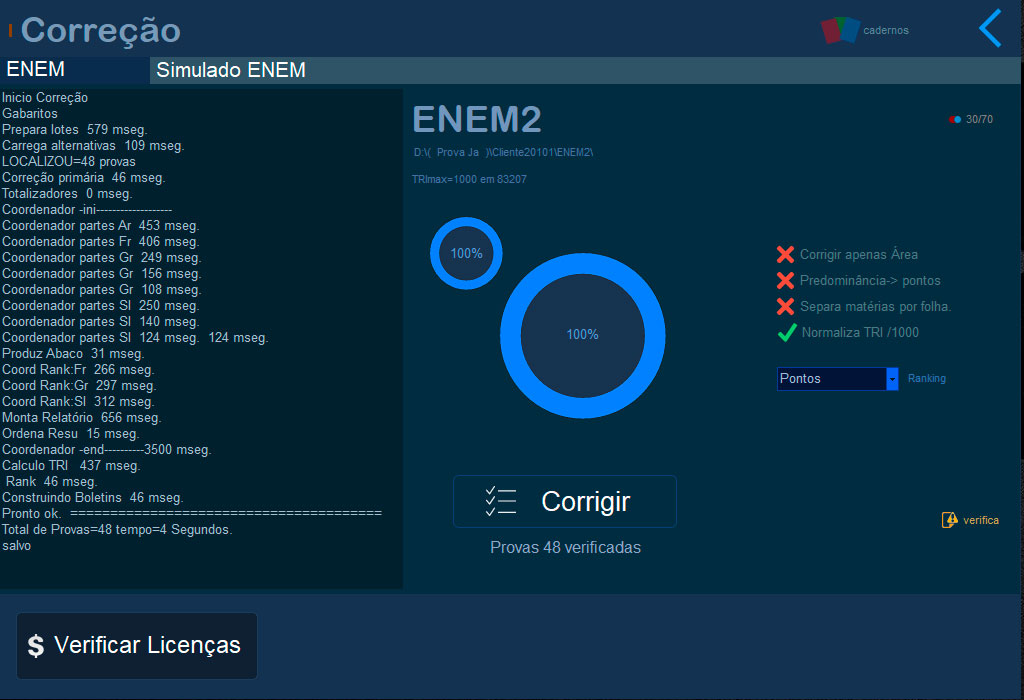The image size is (1024, 700).
Task: Click the verifica link
Action: tap(981, 520)
